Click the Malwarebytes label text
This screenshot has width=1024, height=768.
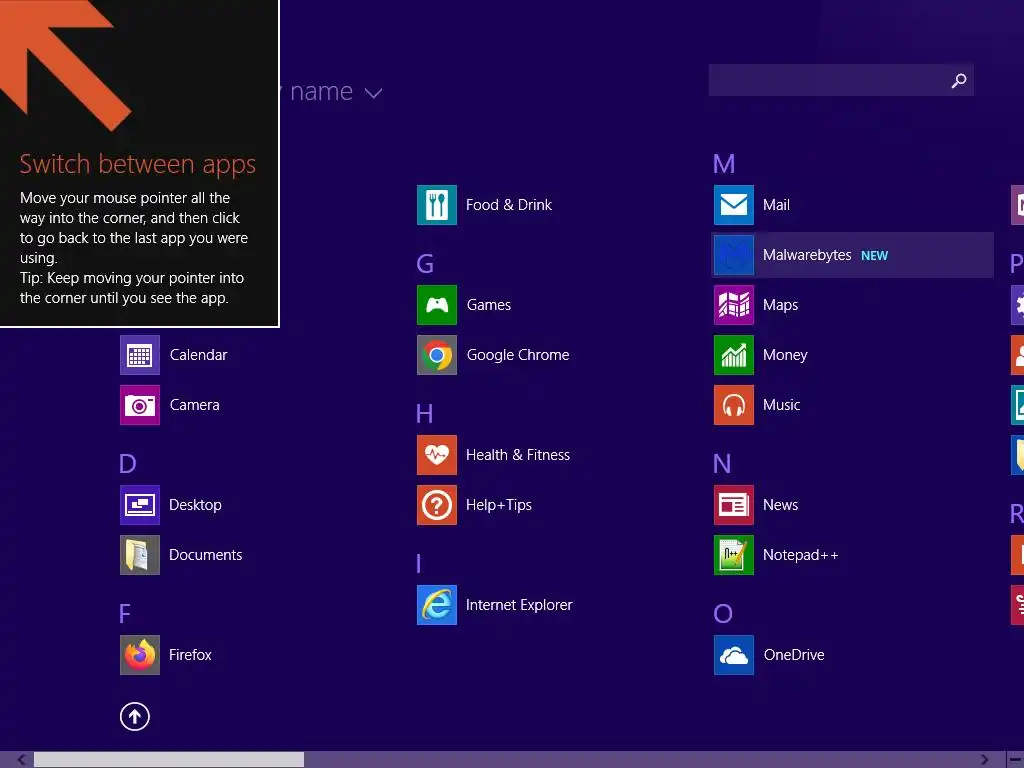point(807,255)
